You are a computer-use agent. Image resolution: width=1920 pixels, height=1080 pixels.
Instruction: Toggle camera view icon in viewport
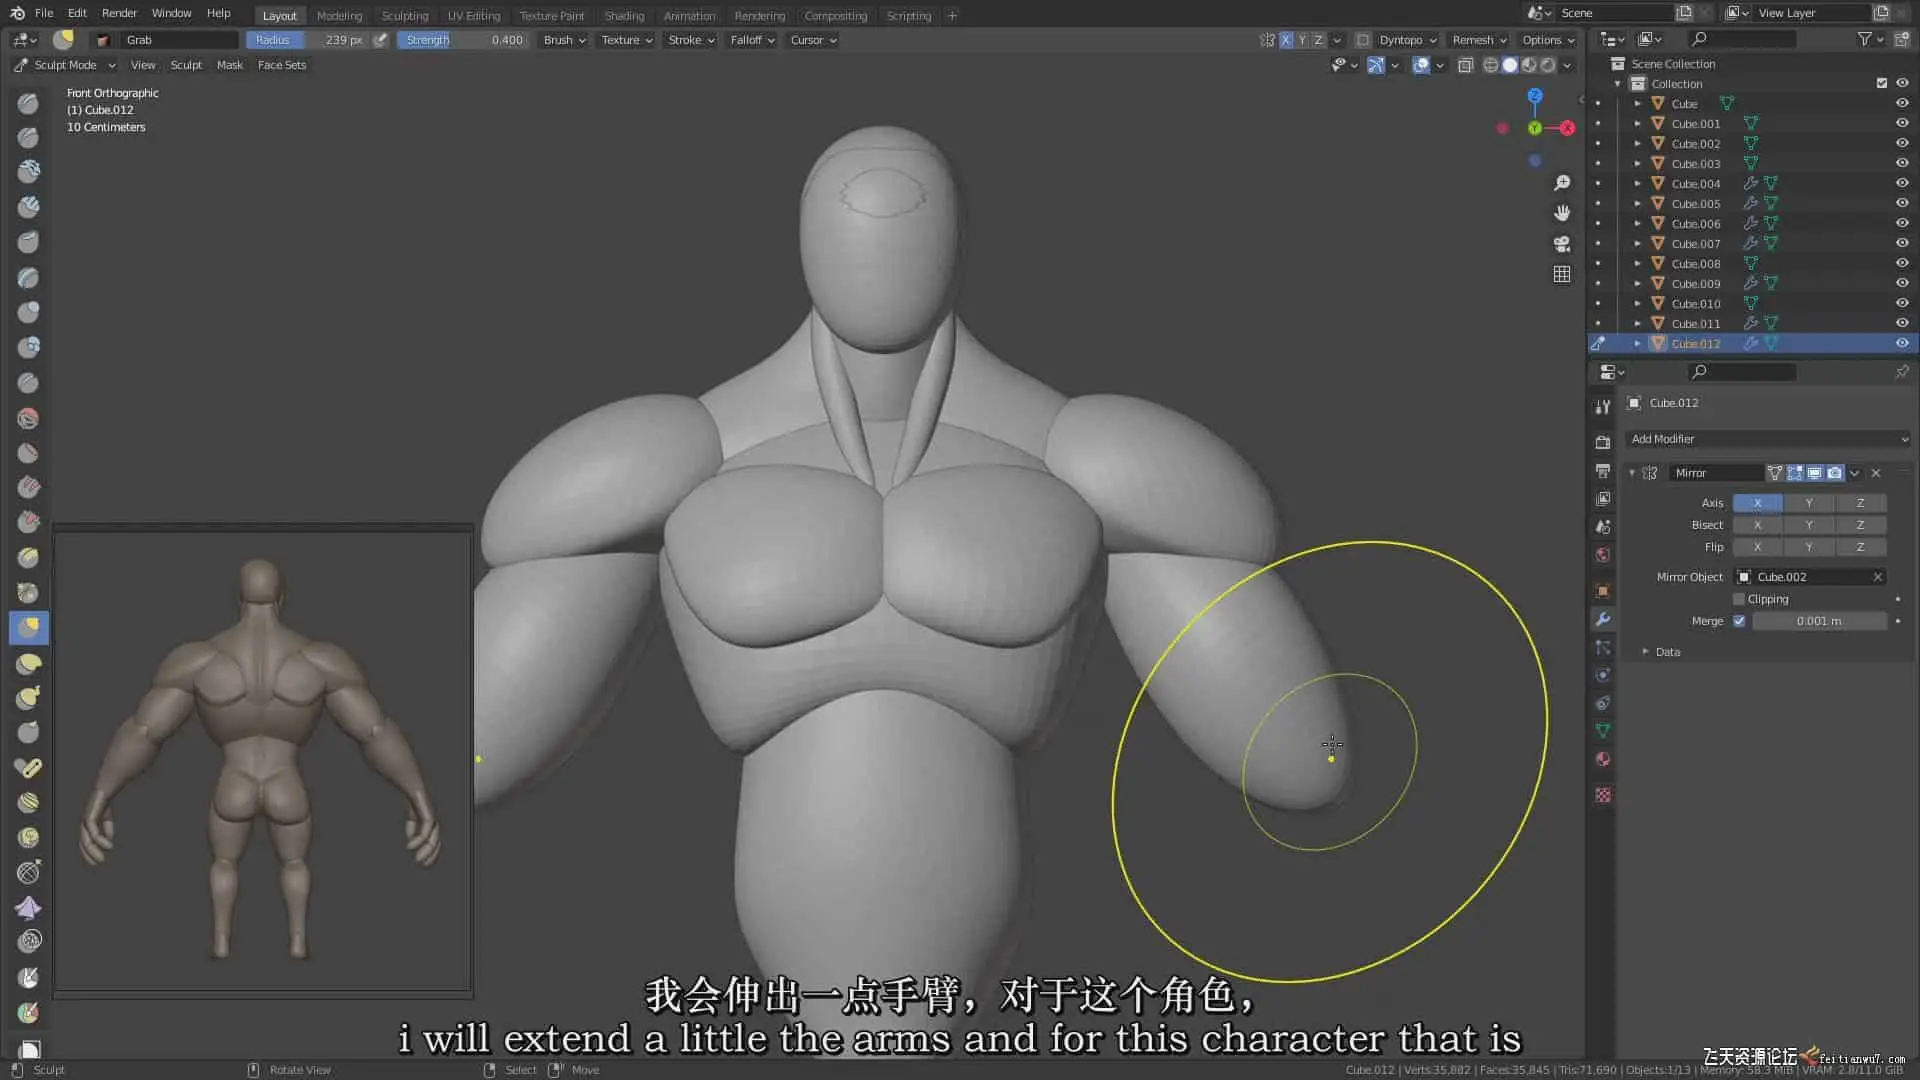[1561, 244]
